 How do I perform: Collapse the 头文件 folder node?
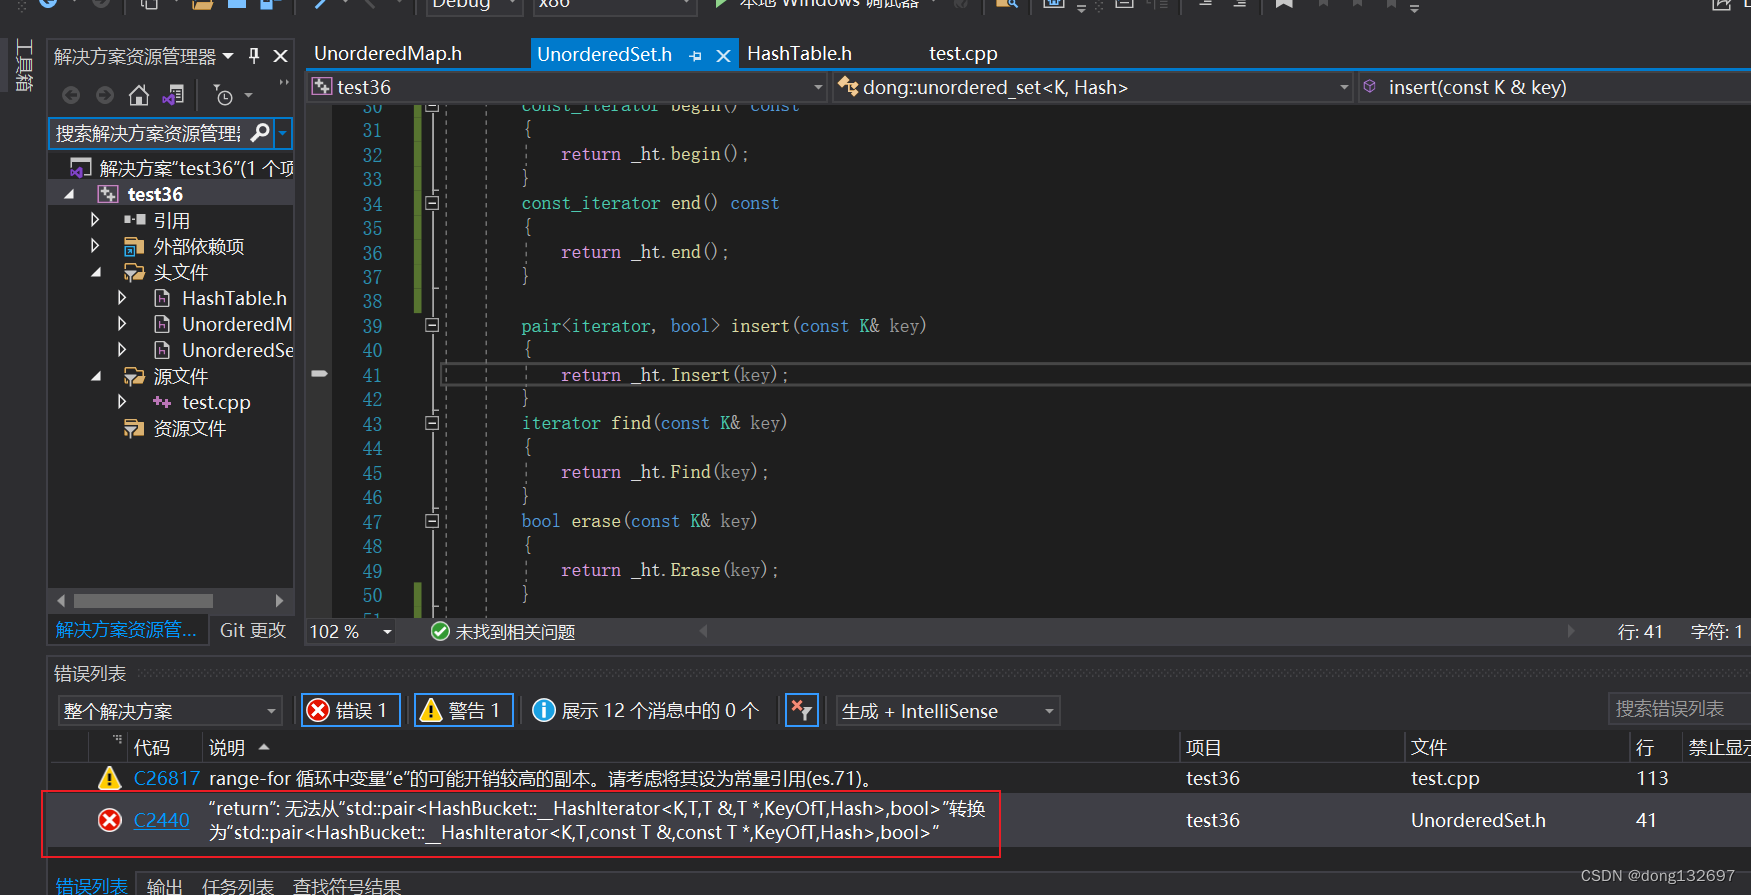pyautogui.click(x=96, y=272)
